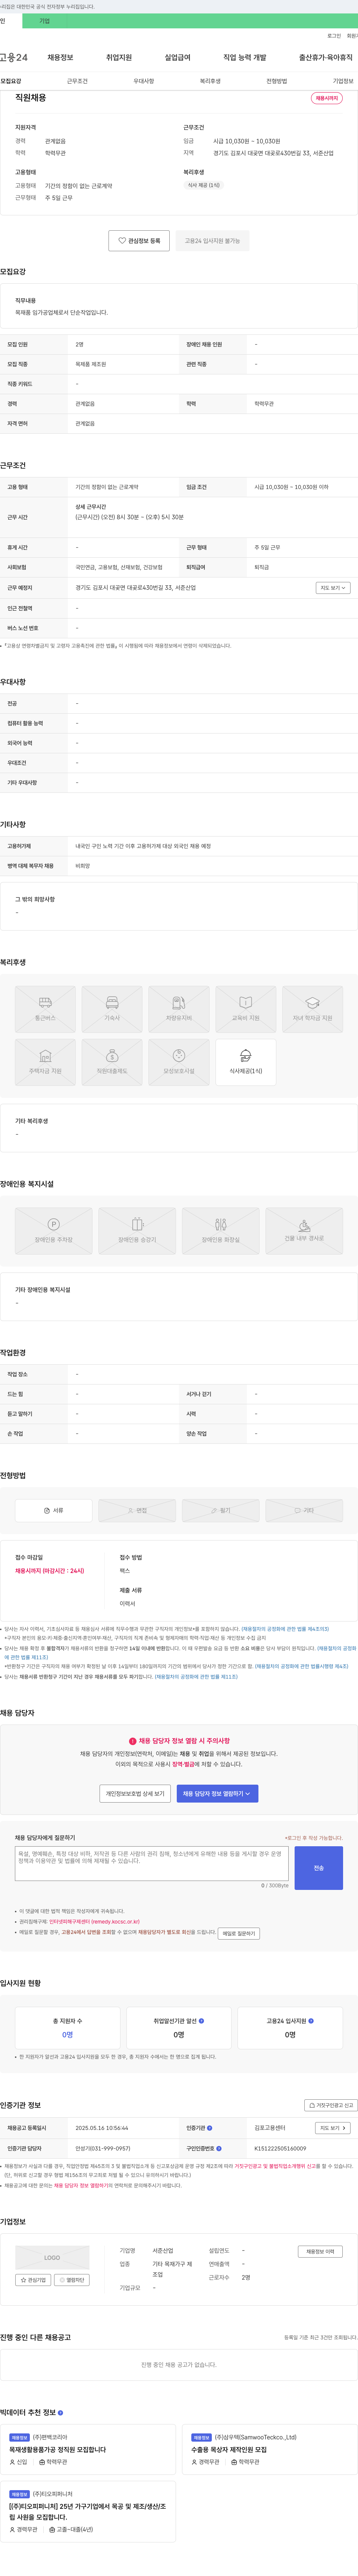This screenshot has height=2576, width=358.
Task: Open the 실업급여 main menu
Action: point(177,58)
